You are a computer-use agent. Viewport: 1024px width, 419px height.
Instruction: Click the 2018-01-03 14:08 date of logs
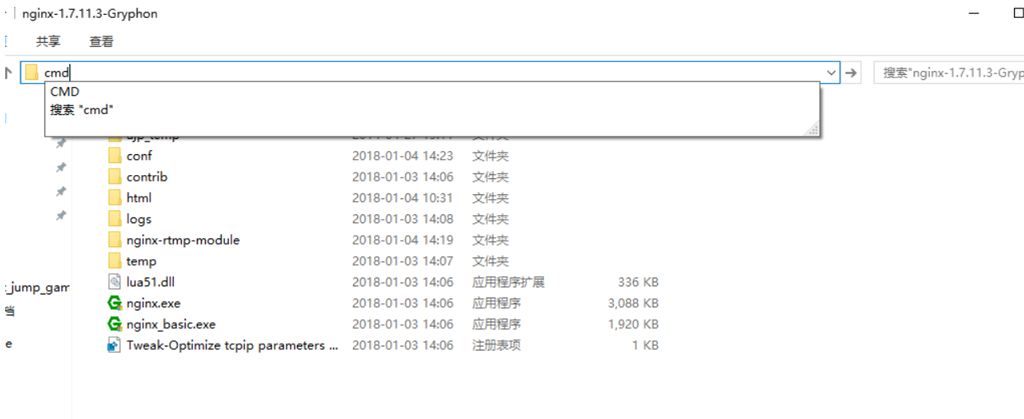[402, 219]
